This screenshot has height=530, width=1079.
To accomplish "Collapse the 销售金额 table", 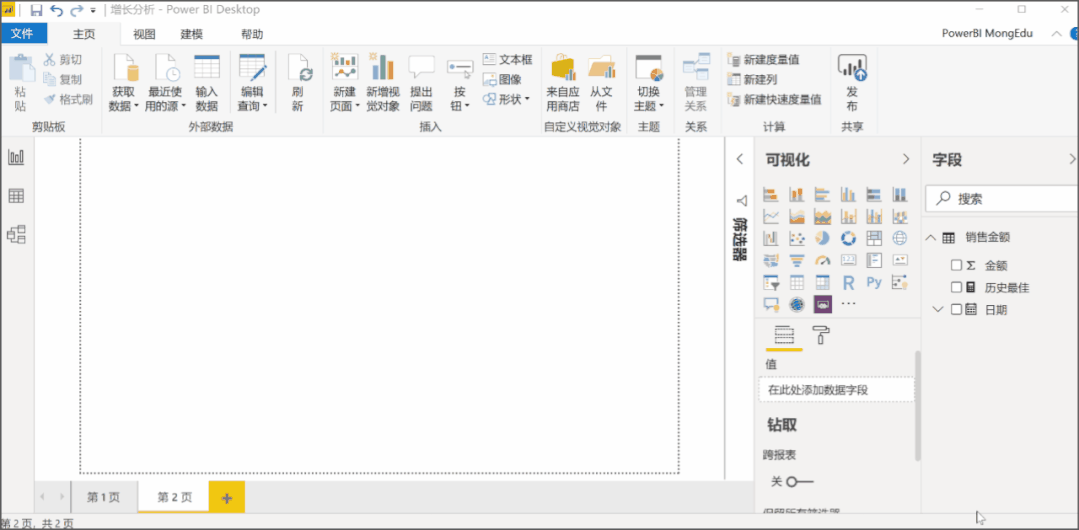I will 931,238.
